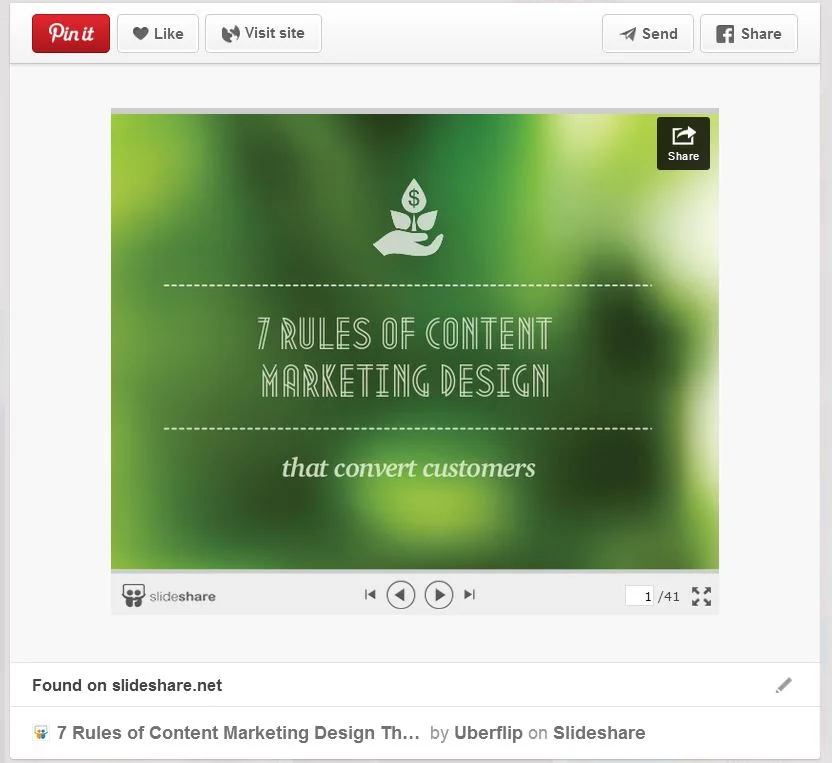
Task: Click the red Pin it button
Action: [71, 33]
